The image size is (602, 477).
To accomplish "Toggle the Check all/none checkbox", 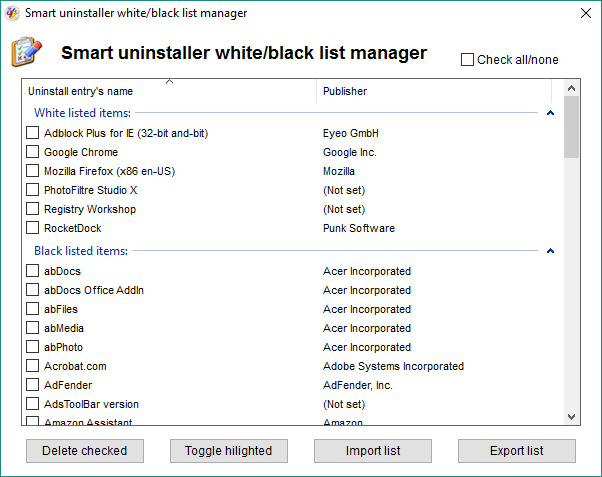I will click(x=467, y=60).
